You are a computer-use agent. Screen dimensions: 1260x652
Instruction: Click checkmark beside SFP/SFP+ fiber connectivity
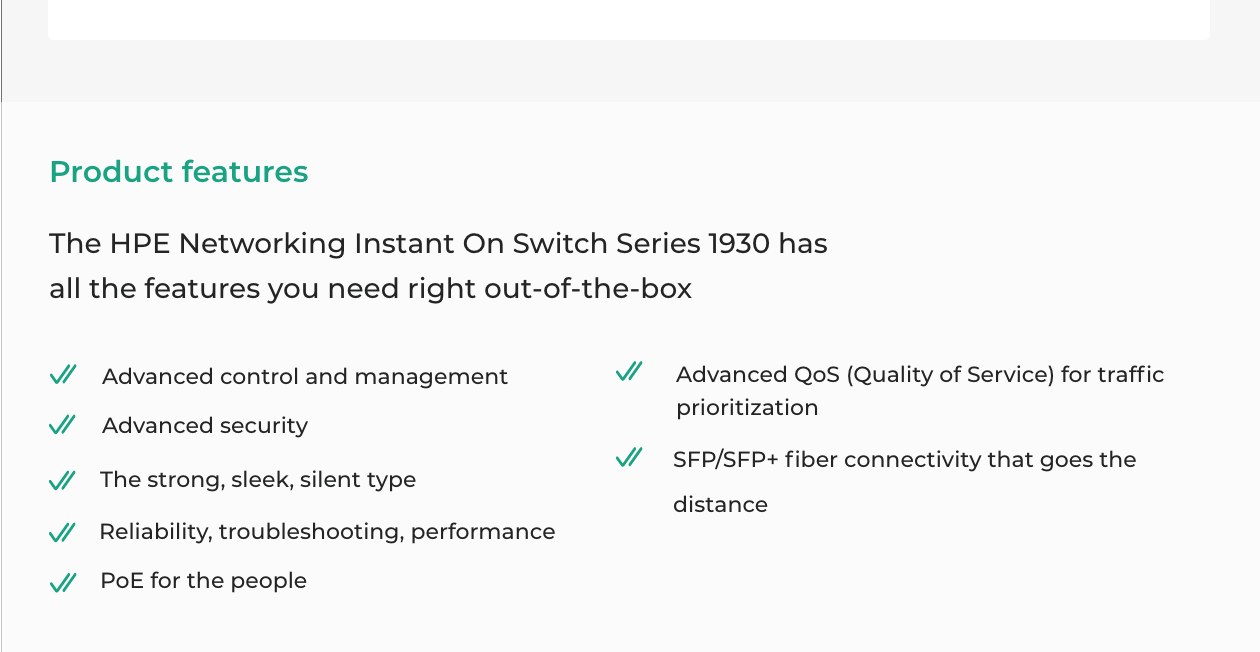point(629,458)
